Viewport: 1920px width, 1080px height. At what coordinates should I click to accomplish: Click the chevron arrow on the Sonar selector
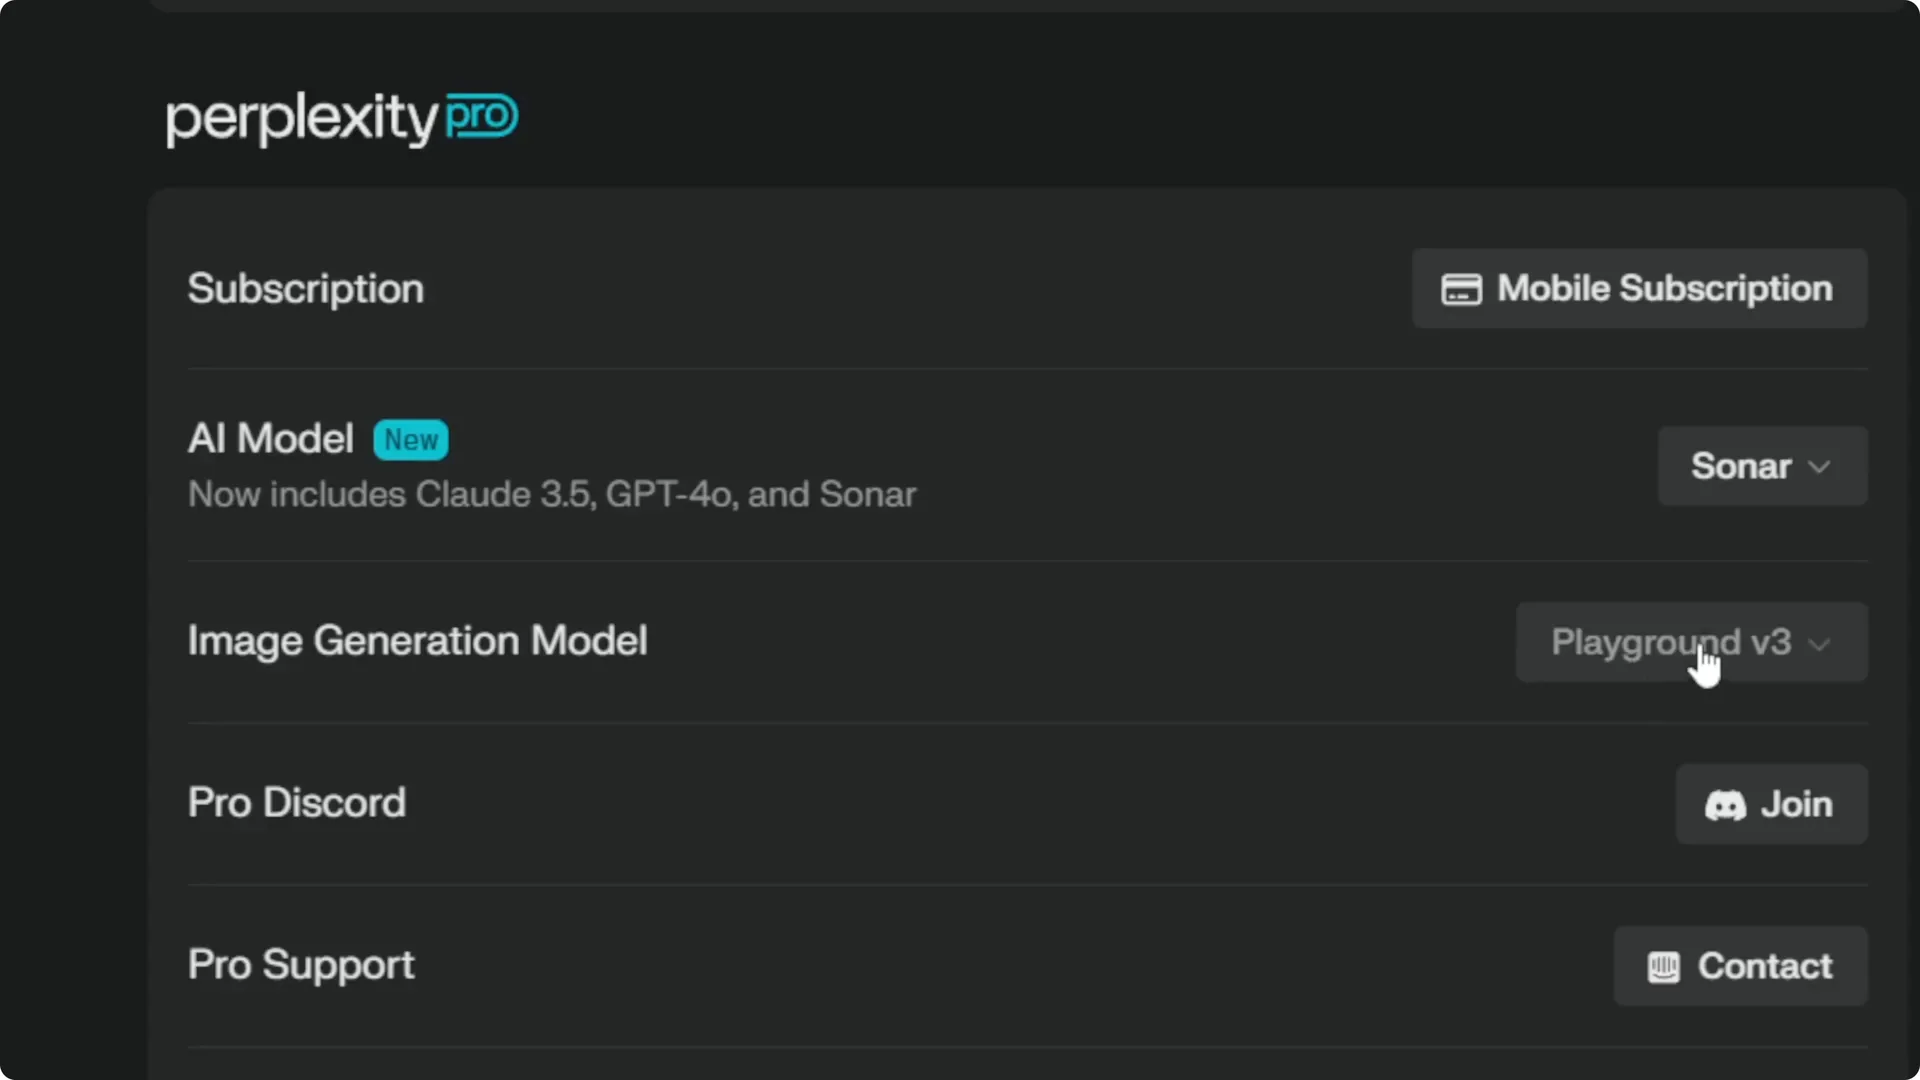[1821, 466]
